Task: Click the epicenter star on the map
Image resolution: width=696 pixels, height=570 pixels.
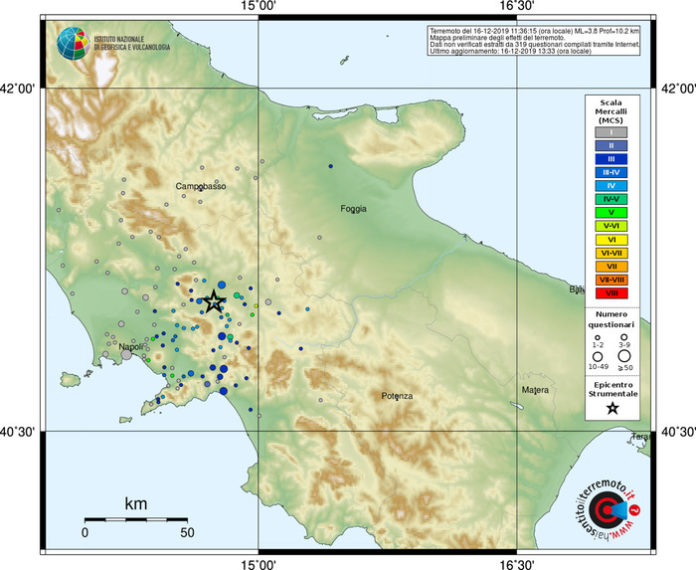Action: [x=214, y=302]
